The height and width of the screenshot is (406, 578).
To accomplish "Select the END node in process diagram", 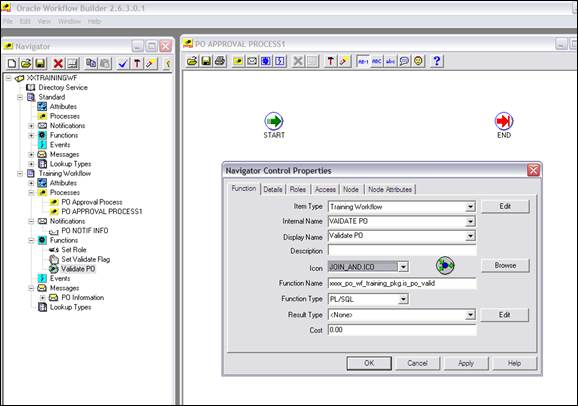I will click(x=504, y=121).
